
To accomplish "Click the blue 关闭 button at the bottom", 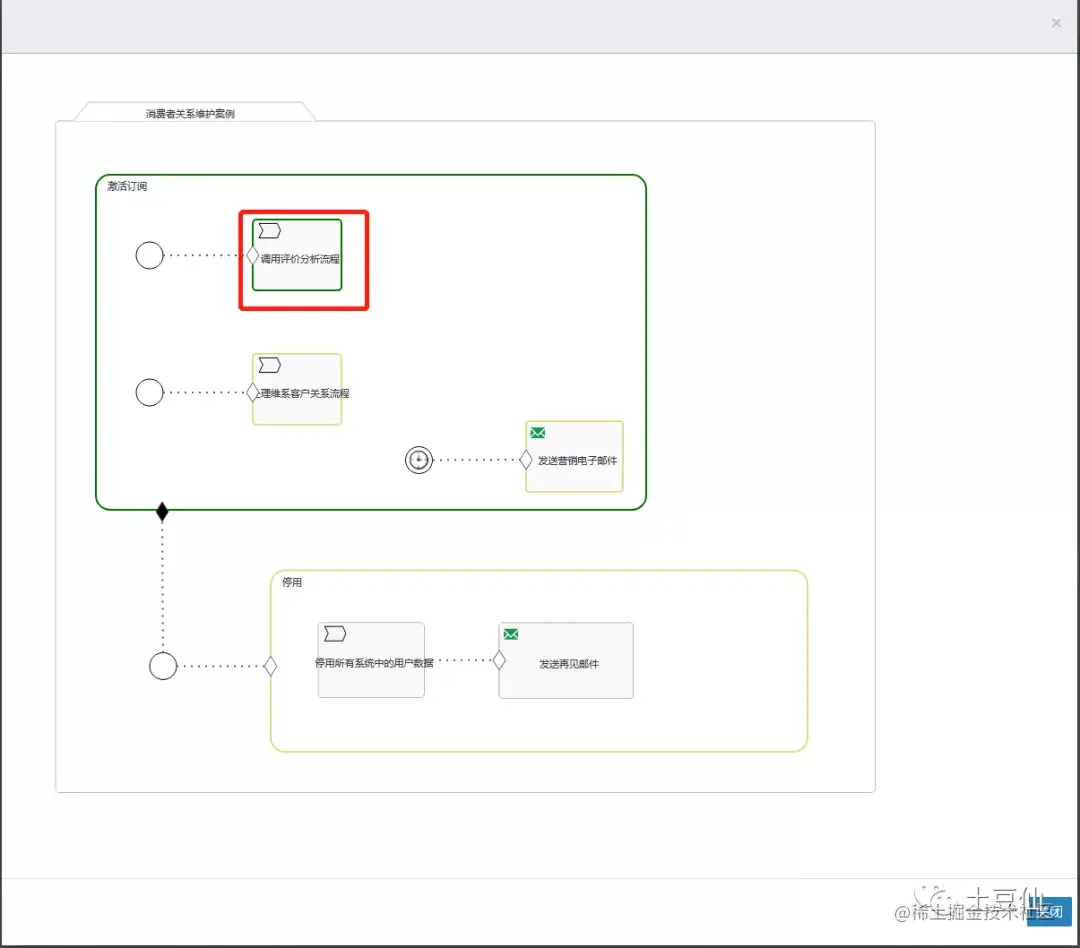I will 1049,911.
